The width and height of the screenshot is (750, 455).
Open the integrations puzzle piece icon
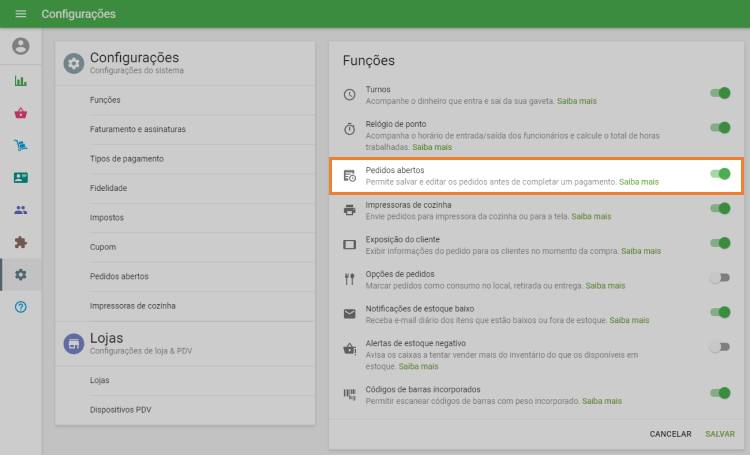(21, 242)
